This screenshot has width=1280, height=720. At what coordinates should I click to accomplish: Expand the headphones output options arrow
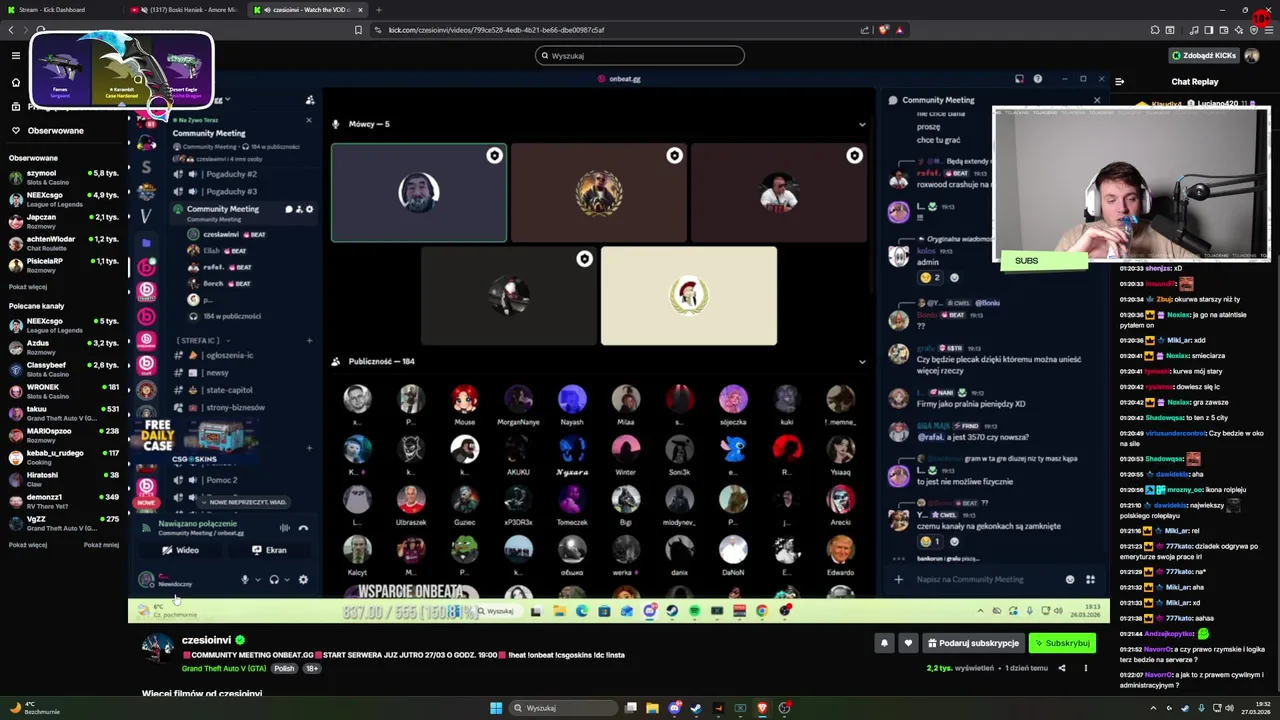click(x=286, y=580)
